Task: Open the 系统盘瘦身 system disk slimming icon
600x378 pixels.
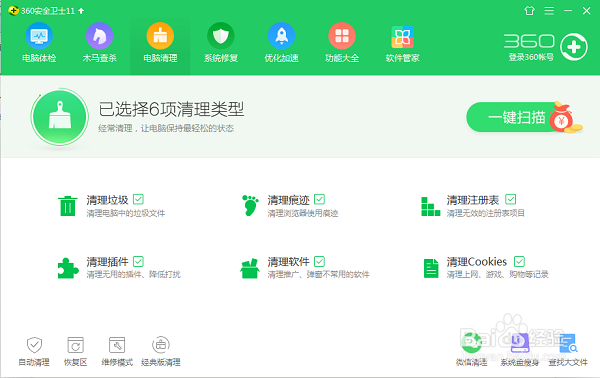Action: pyautogui.click(x=520, y=343)
